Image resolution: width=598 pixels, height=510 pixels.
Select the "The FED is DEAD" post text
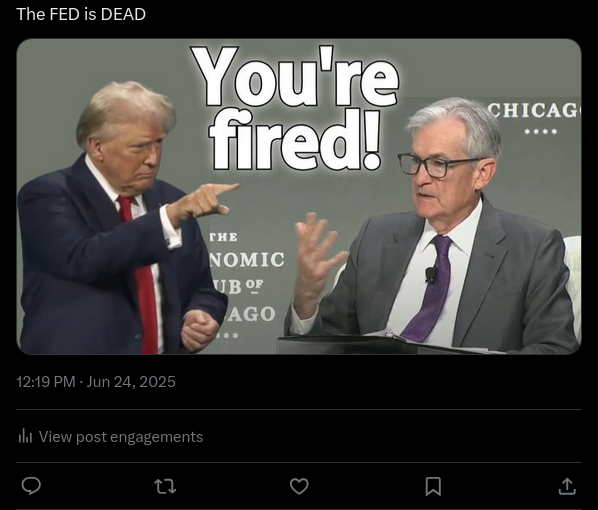pyautogui.click(x=81, y=14)
